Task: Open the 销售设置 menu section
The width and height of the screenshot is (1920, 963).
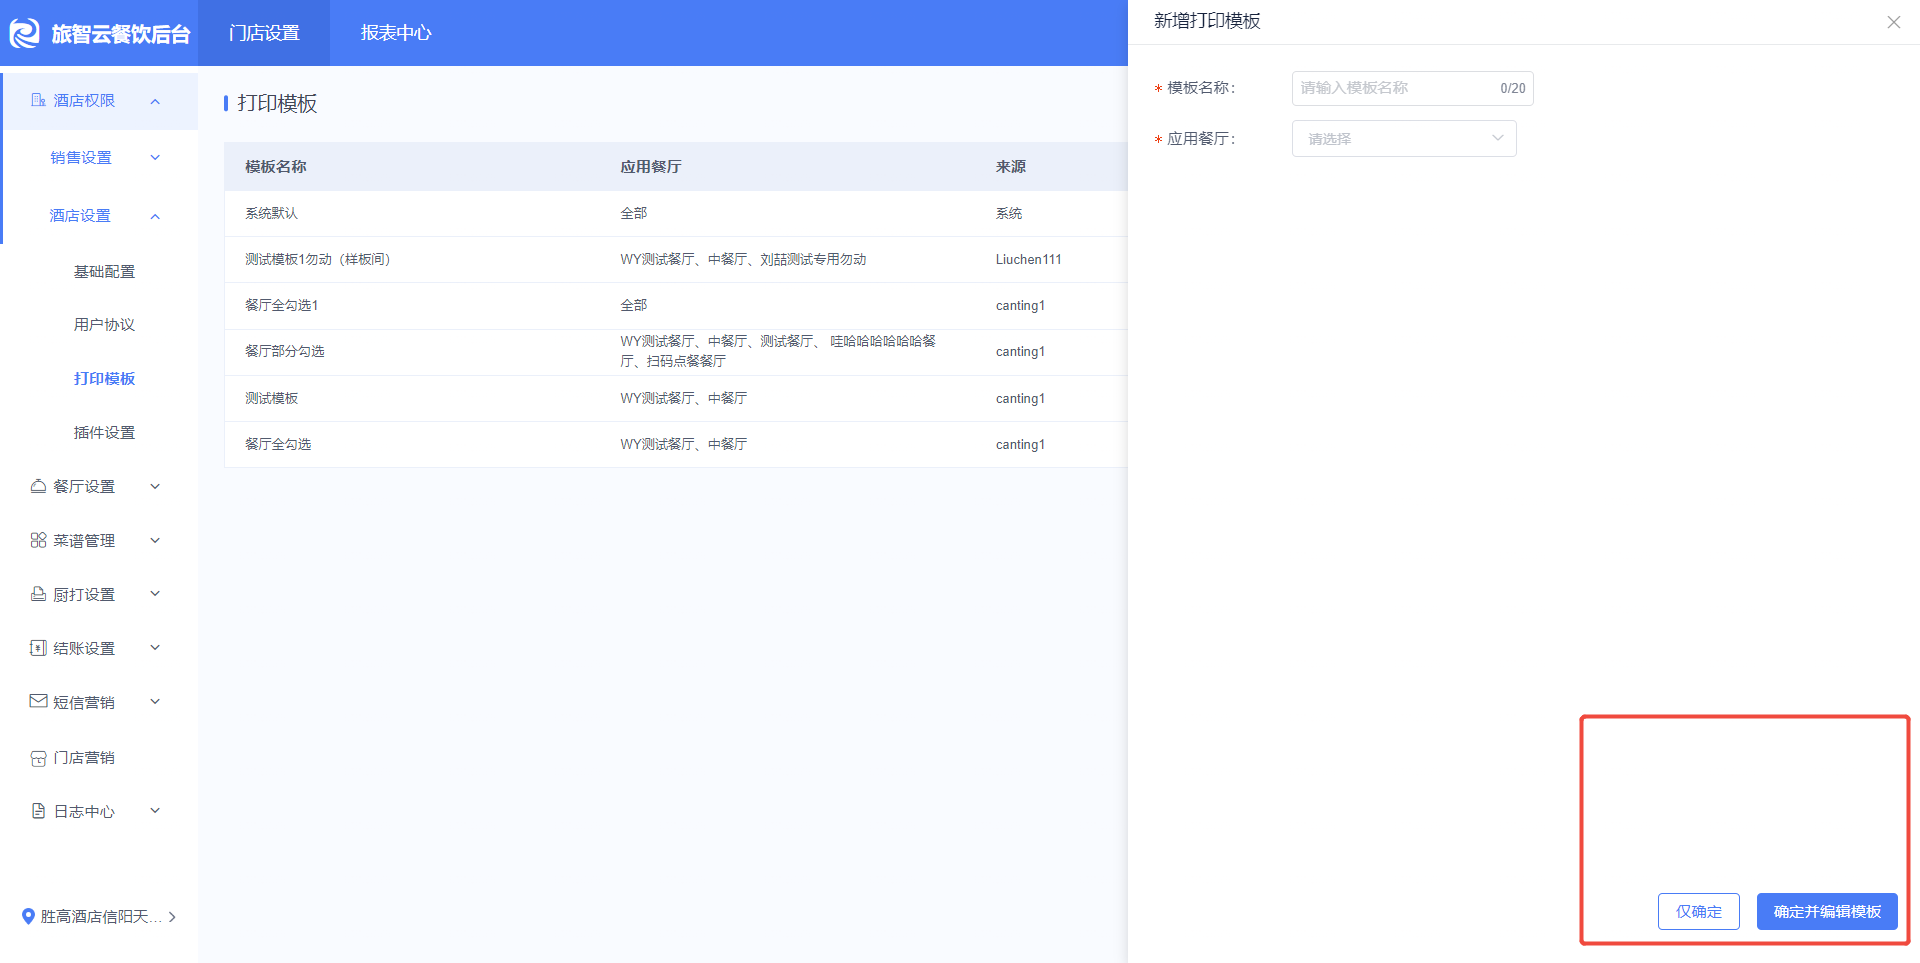Action: click(81, 158)
